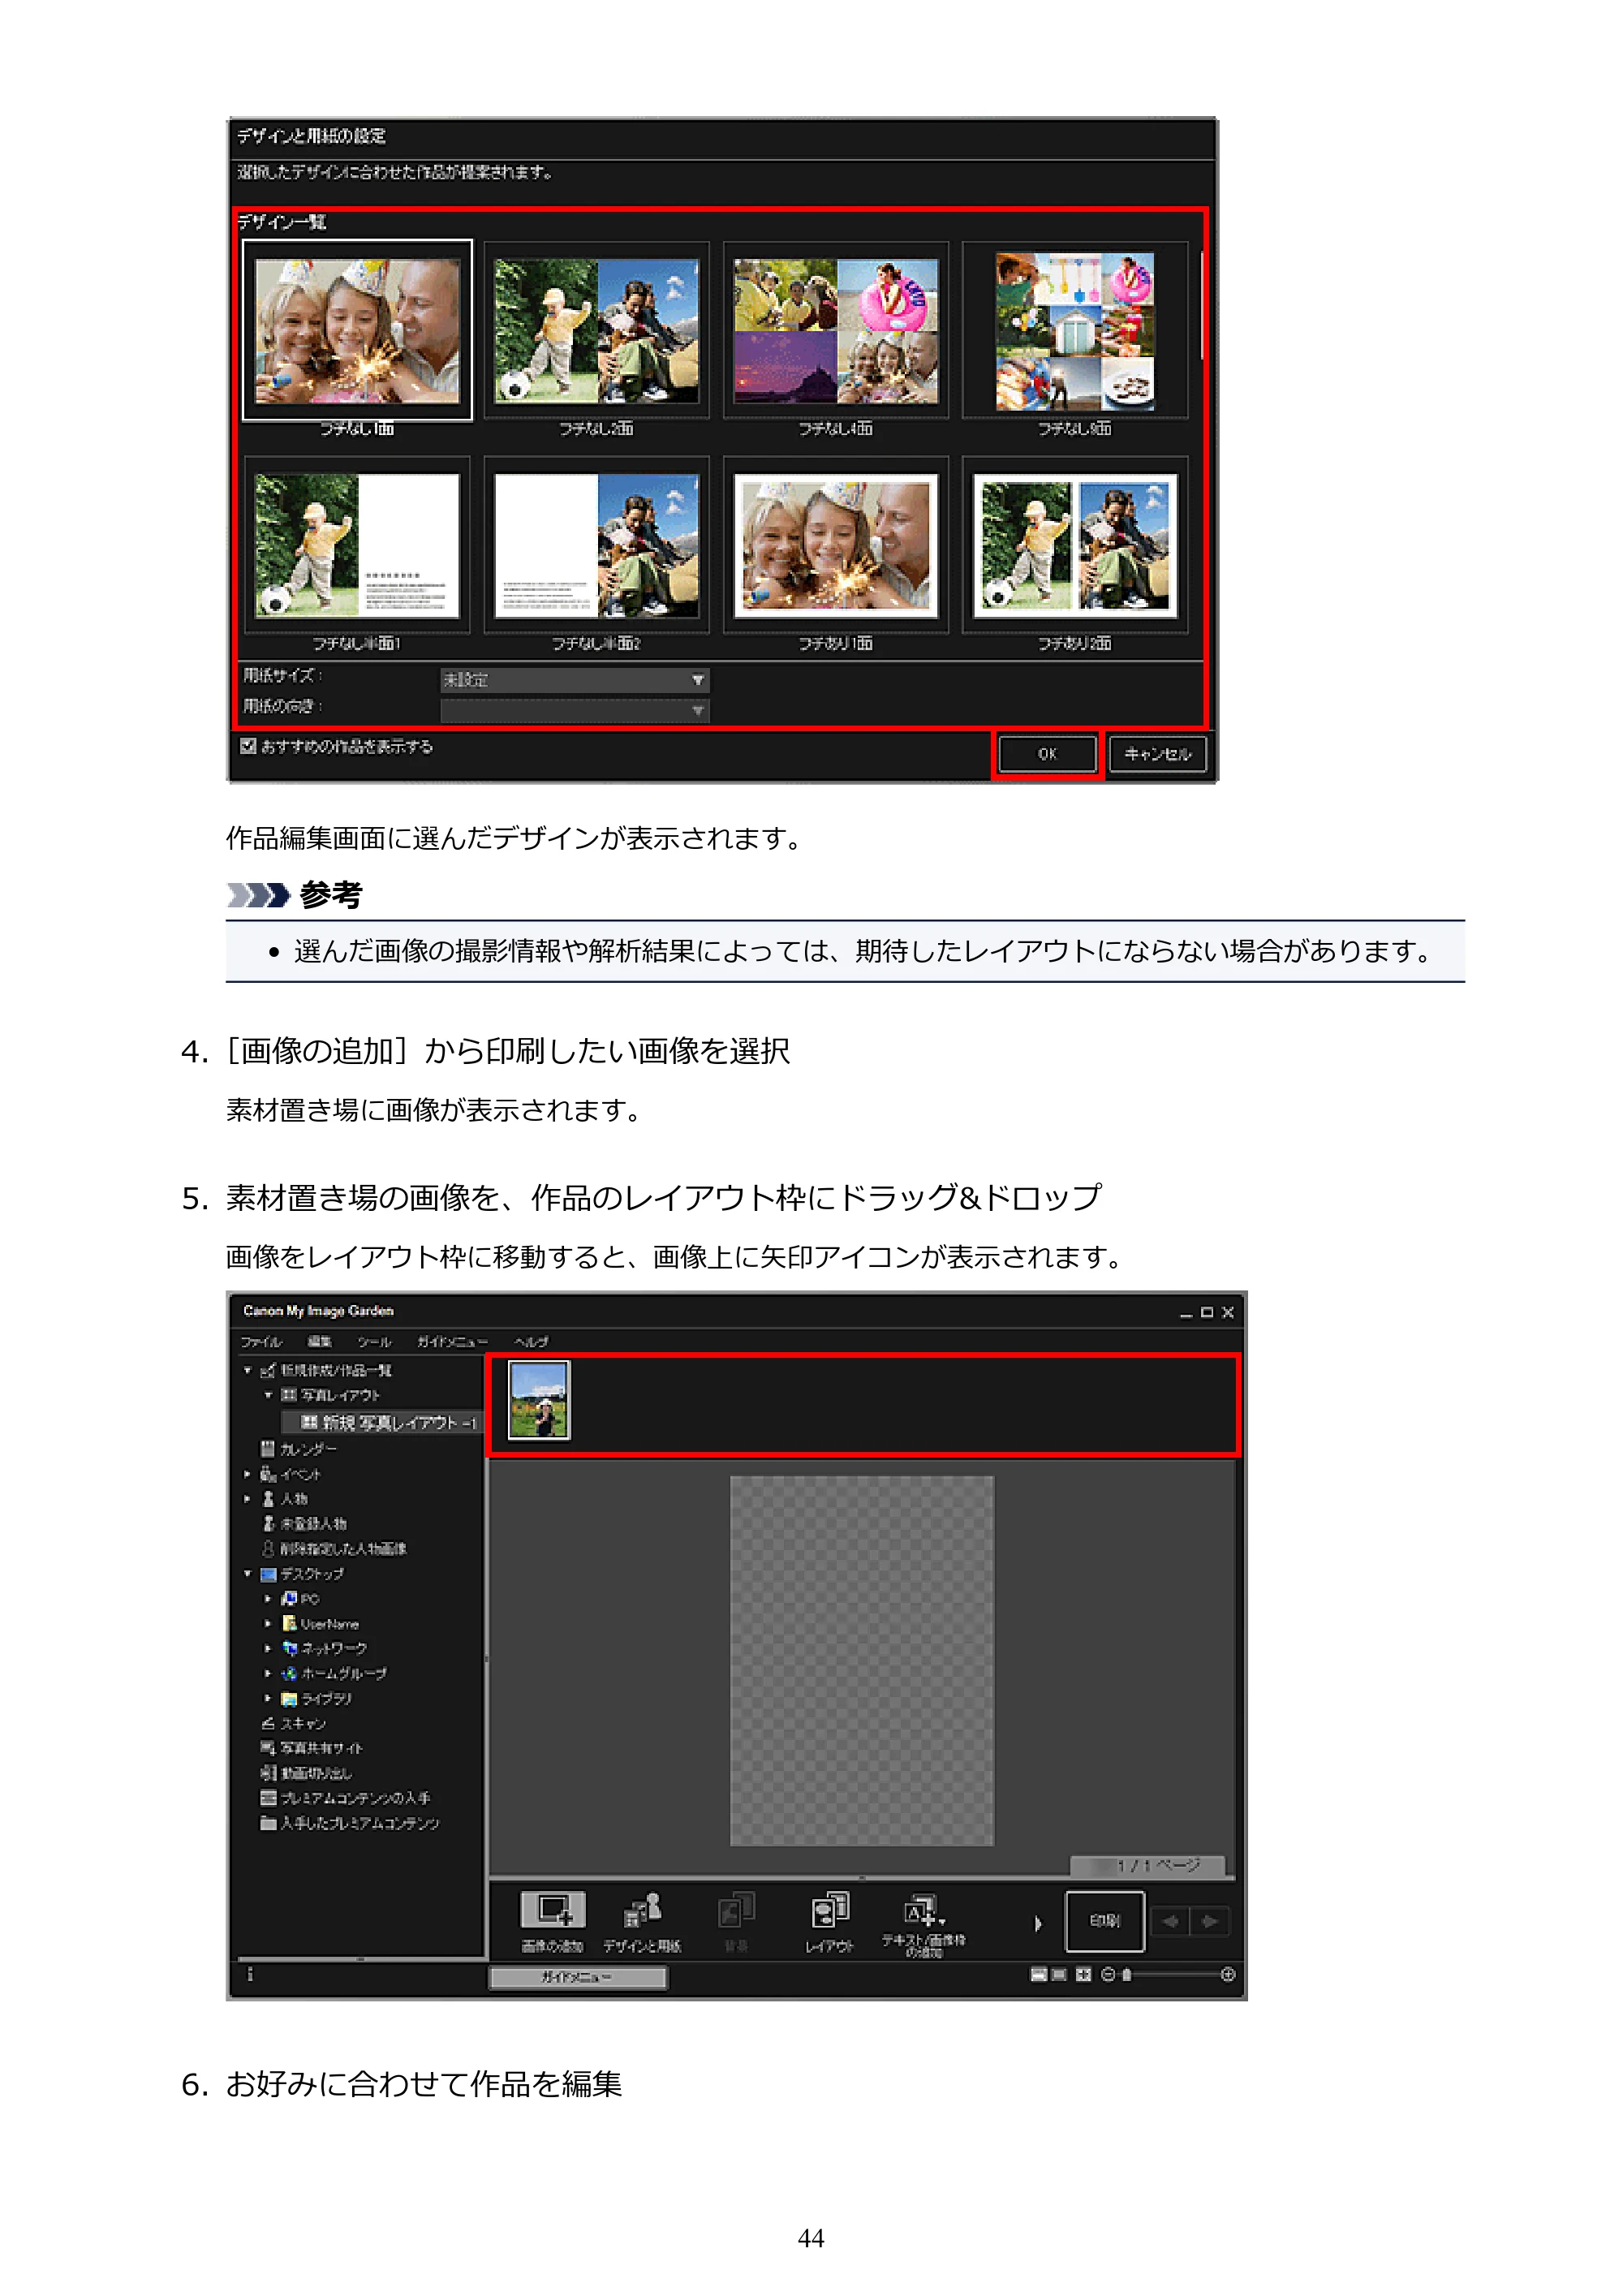Go to the next page with the right arrow

tap(1210, 1921)
